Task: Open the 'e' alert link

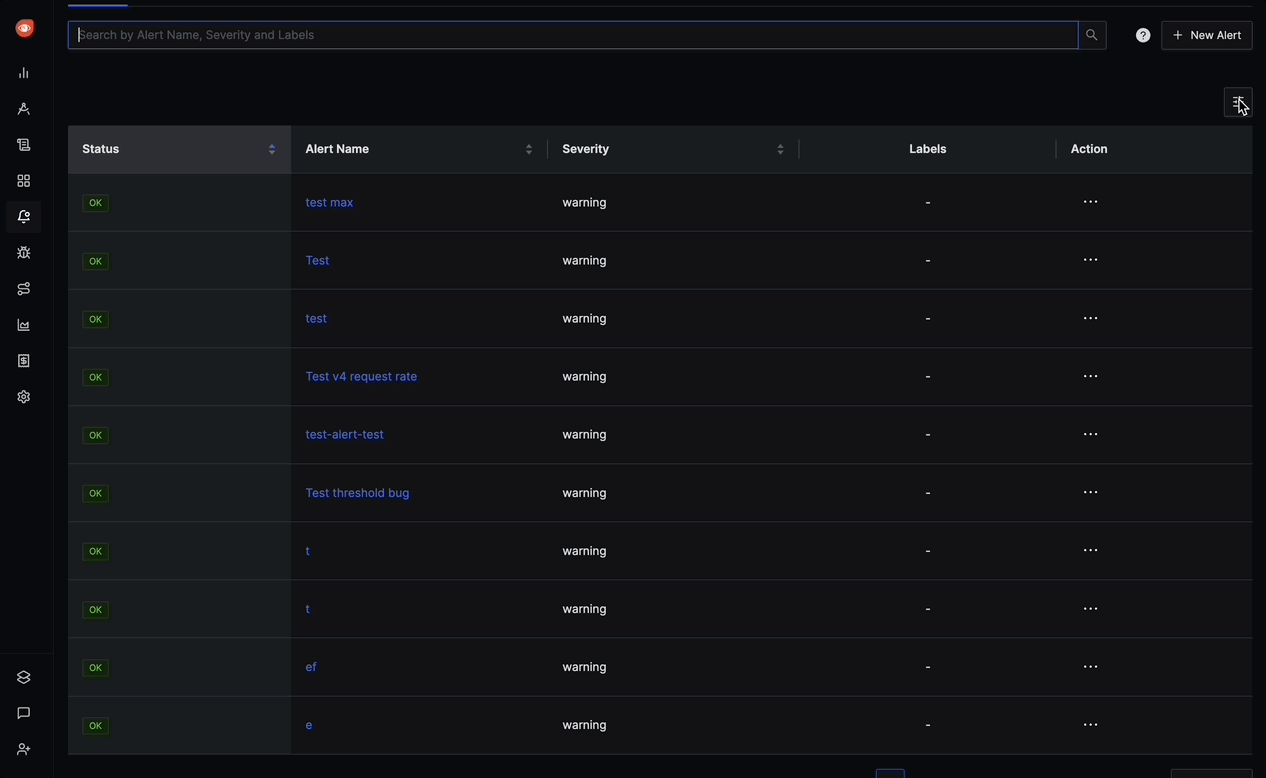Action: (309, 725)
